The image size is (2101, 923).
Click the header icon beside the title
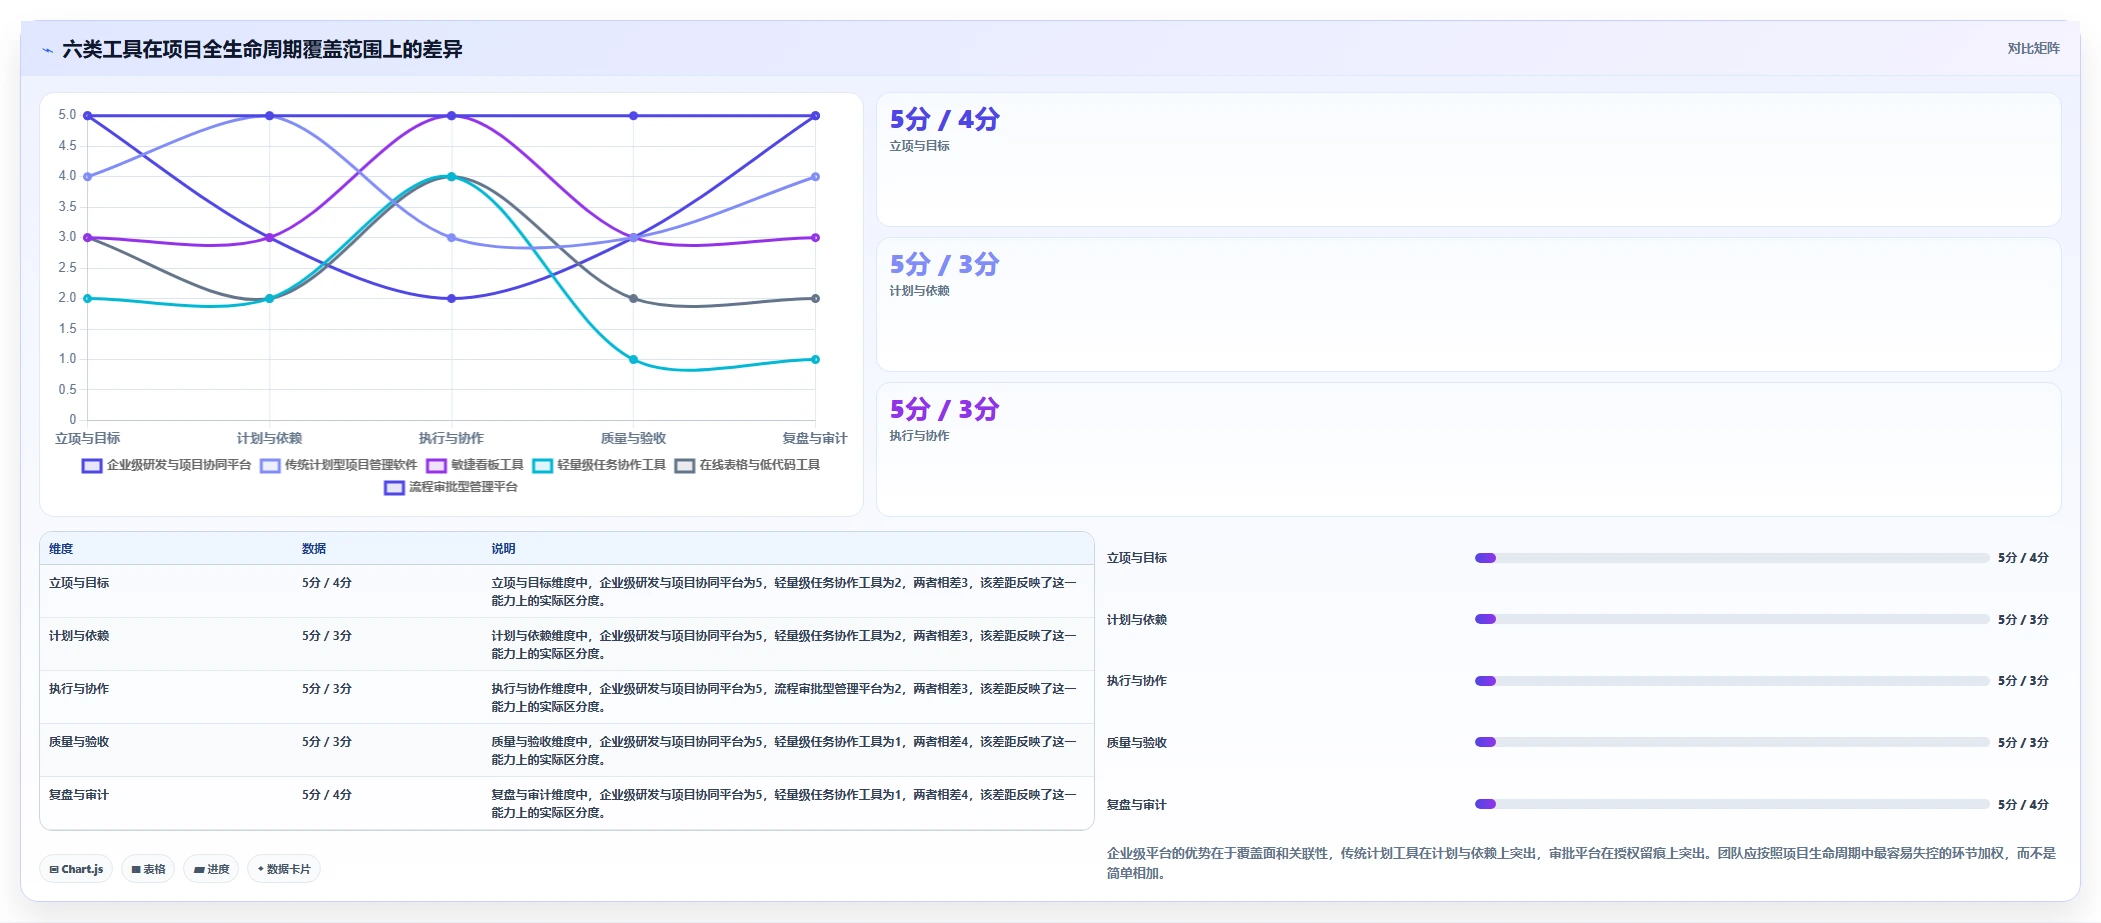click(x=47, y=50)
